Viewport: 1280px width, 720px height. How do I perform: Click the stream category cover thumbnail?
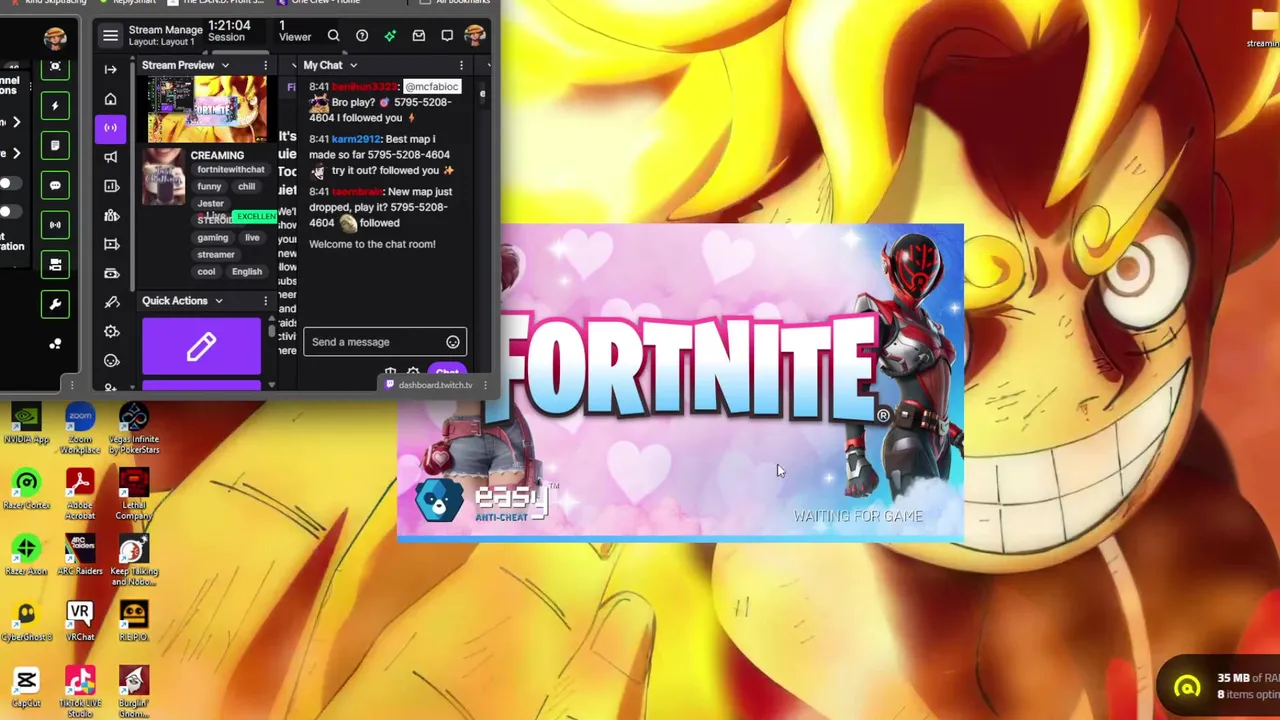click(x=164, y=176)
